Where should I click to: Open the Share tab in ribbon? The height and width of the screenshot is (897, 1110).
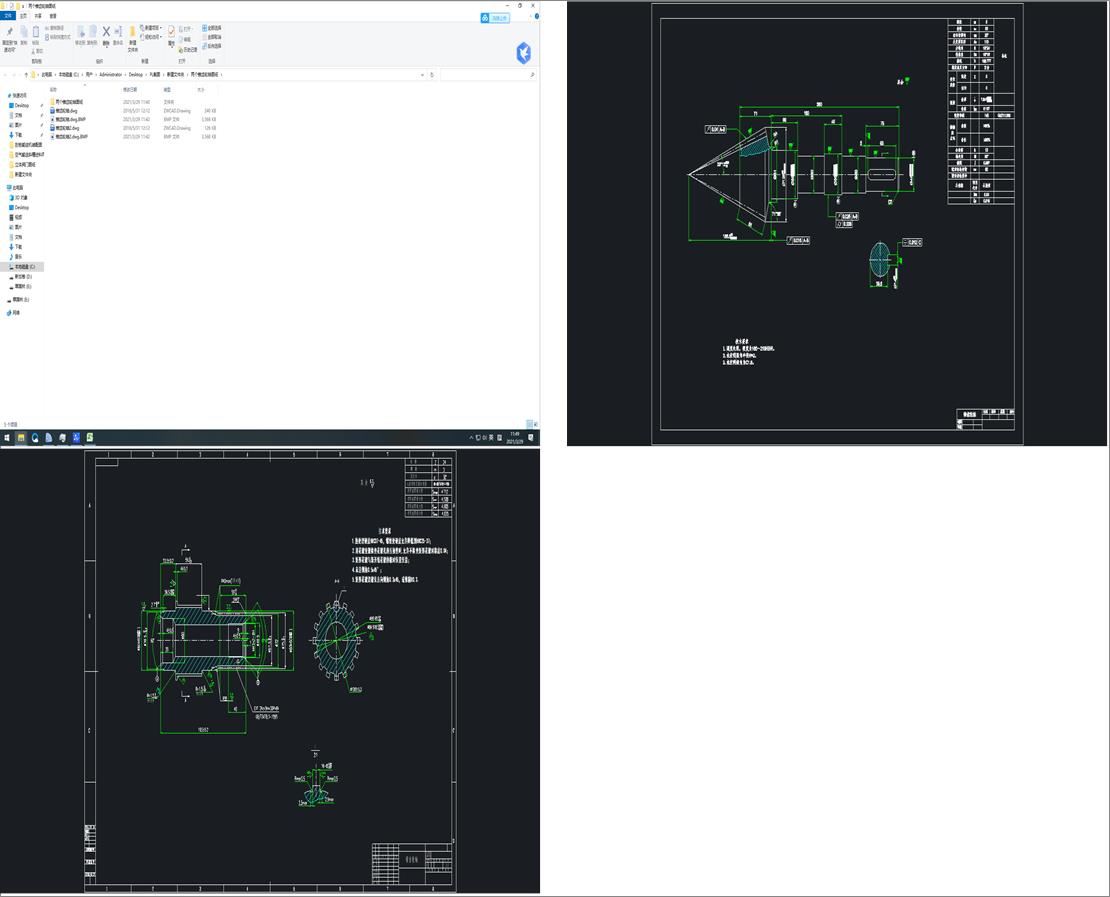coord(38,16)
